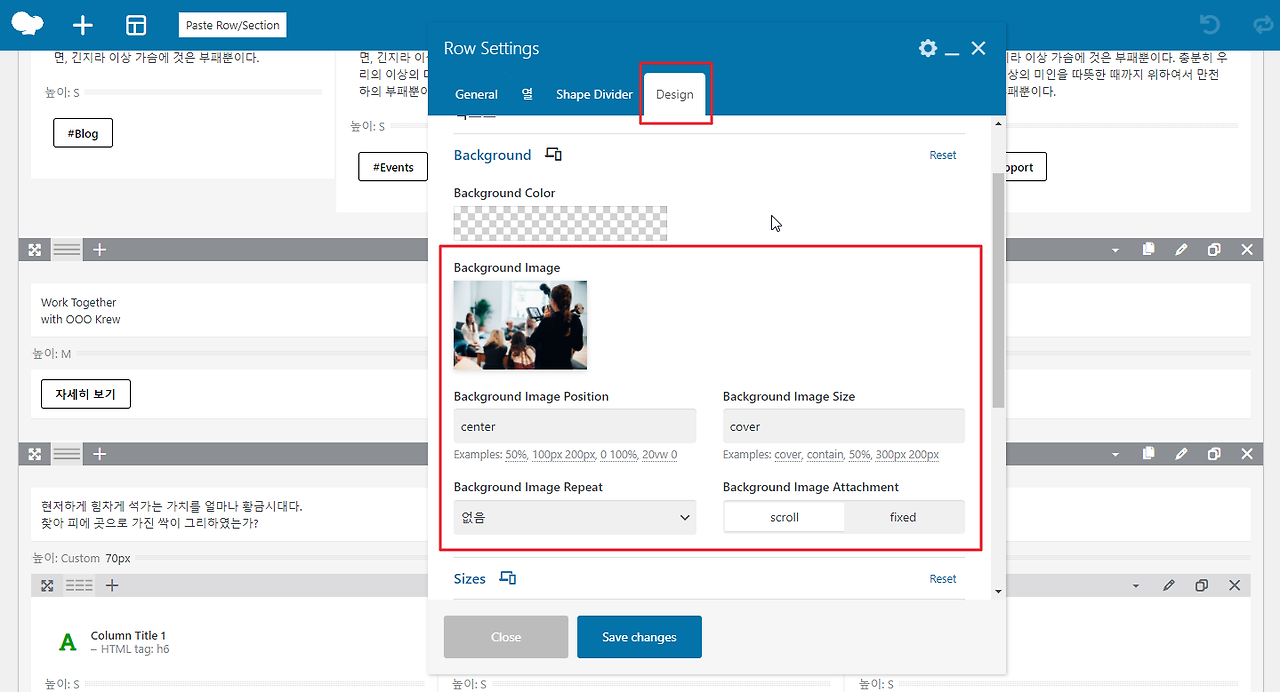Click the Paste Row/Section button

[x=233, y=25]
